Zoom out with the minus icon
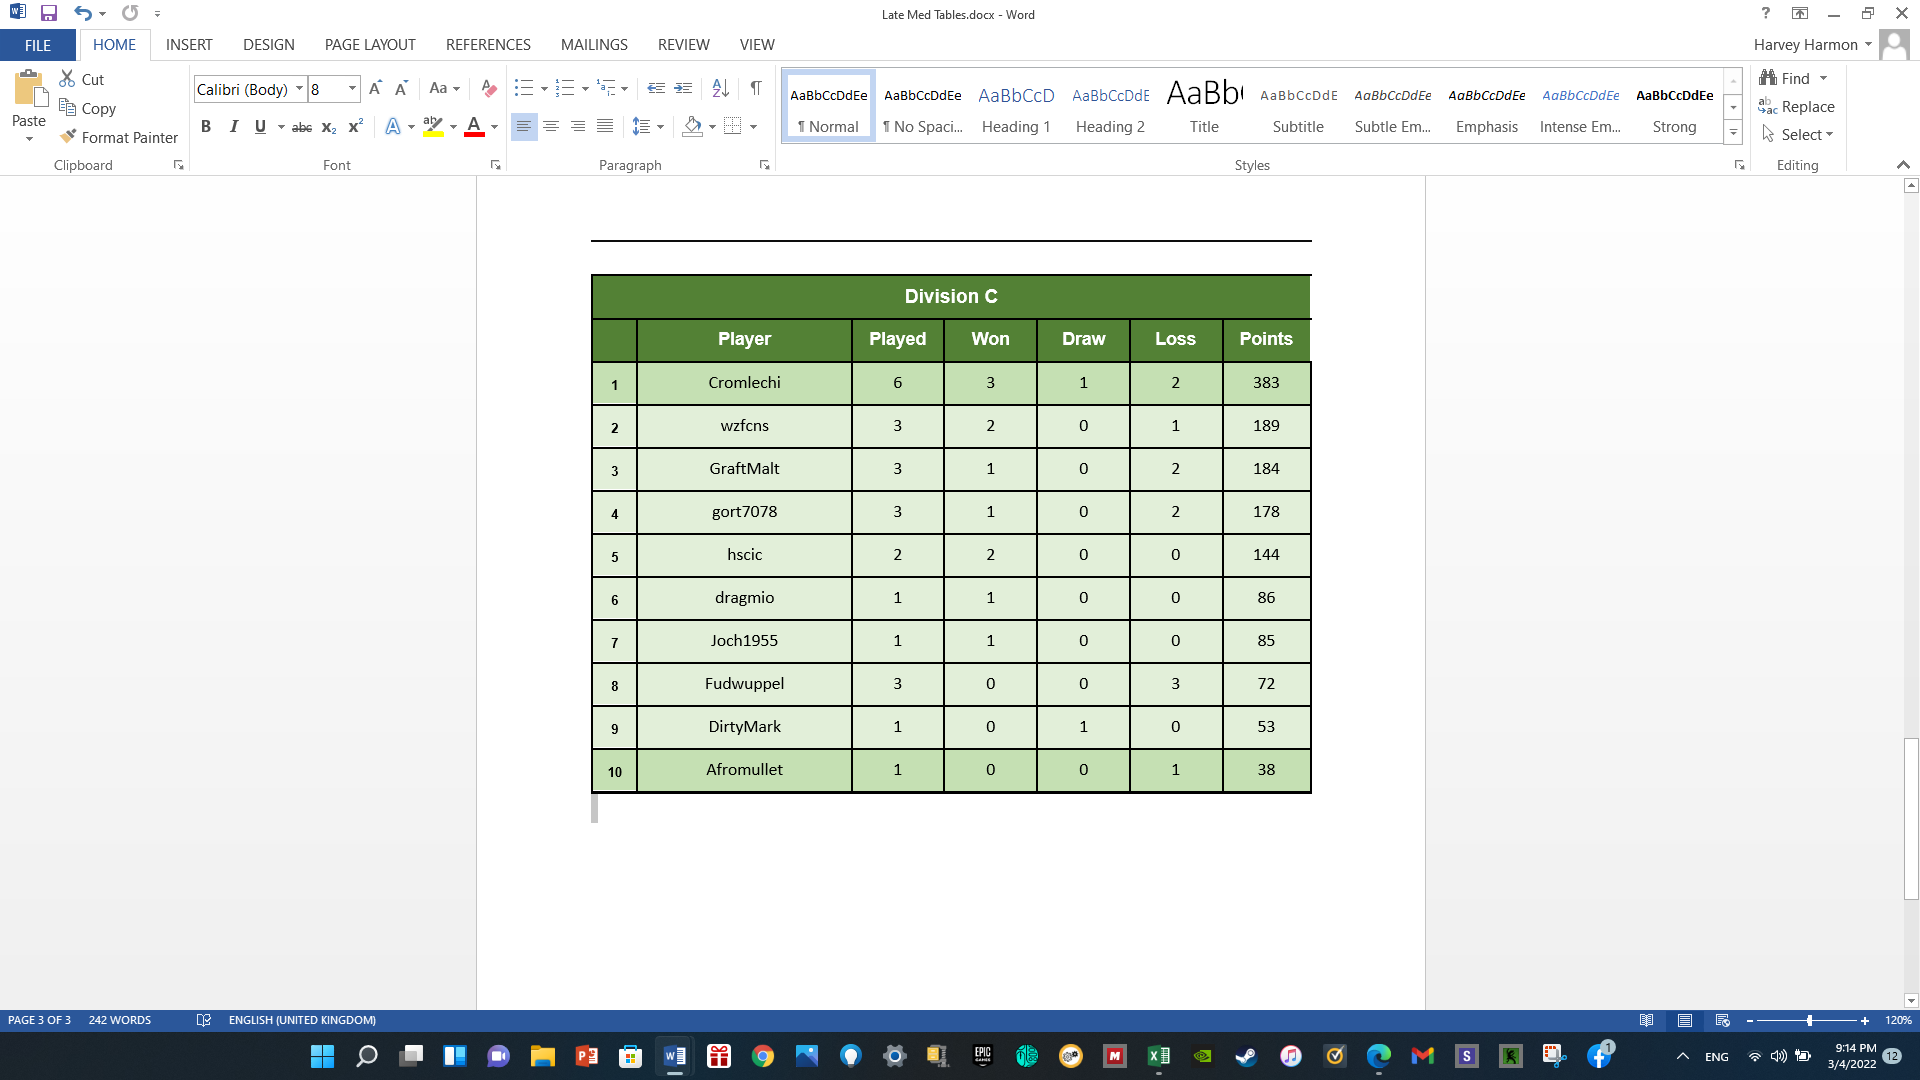Screen dimensions: 1920x1080 tap(1750, 1020)
